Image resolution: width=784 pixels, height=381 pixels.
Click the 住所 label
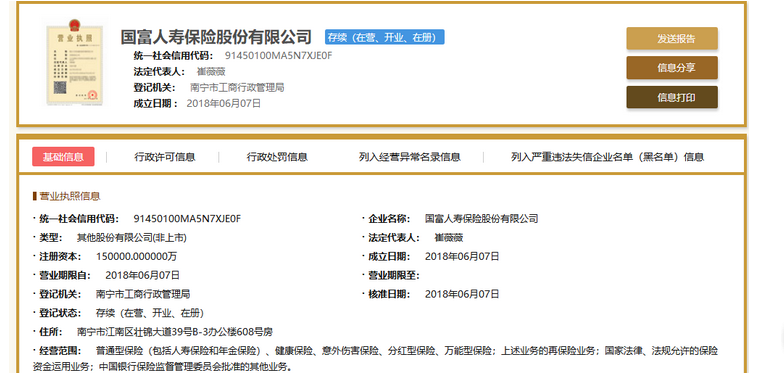point(50,332)
